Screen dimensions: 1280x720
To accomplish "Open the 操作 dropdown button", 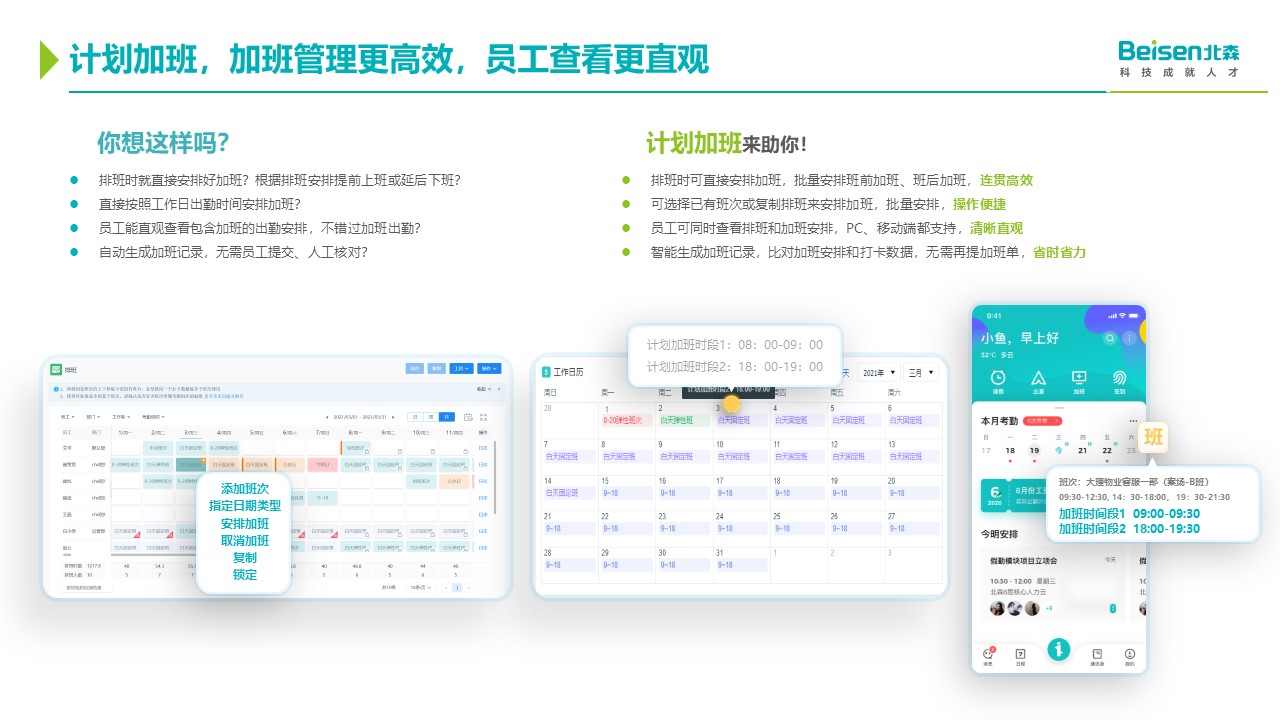I will 489,368.
